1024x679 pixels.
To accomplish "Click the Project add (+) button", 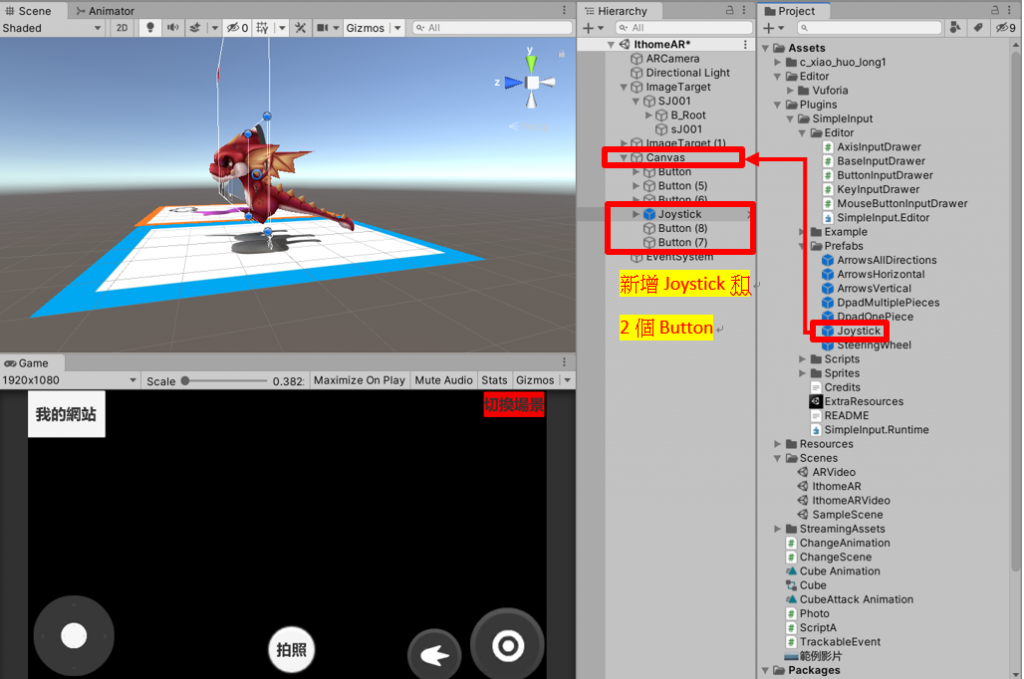I will click(769, 27).
